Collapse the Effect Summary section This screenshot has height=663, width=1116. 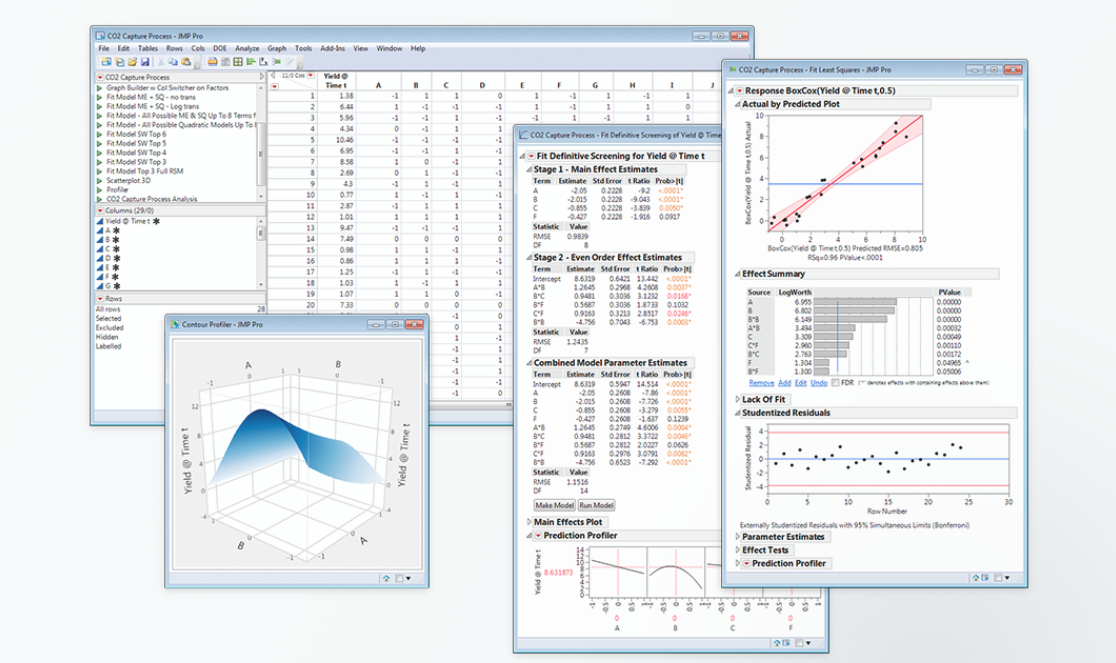[737, 274]
